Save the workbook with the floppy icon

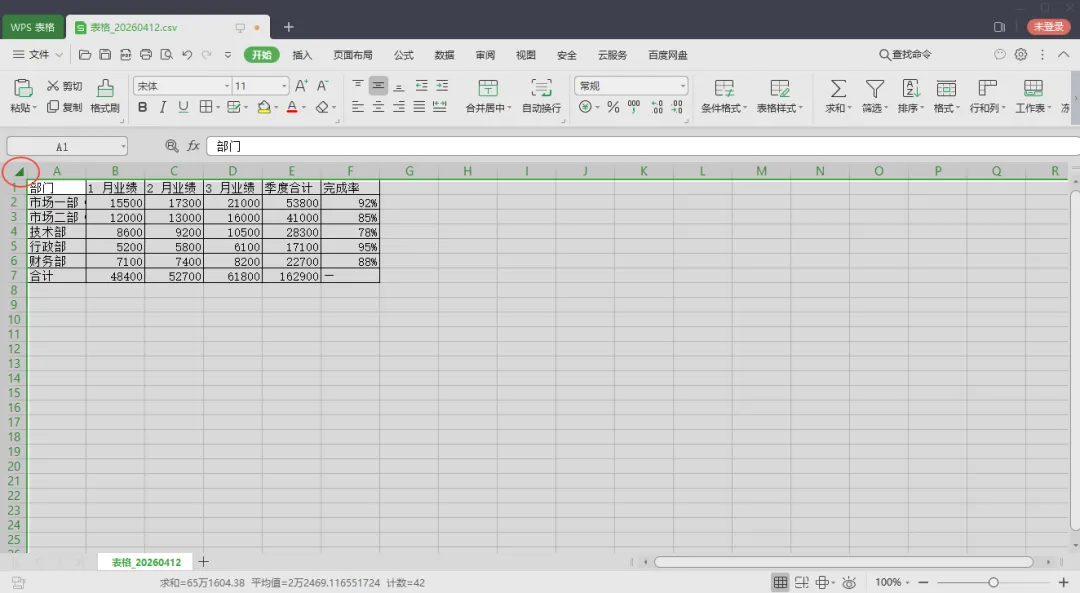105,54
